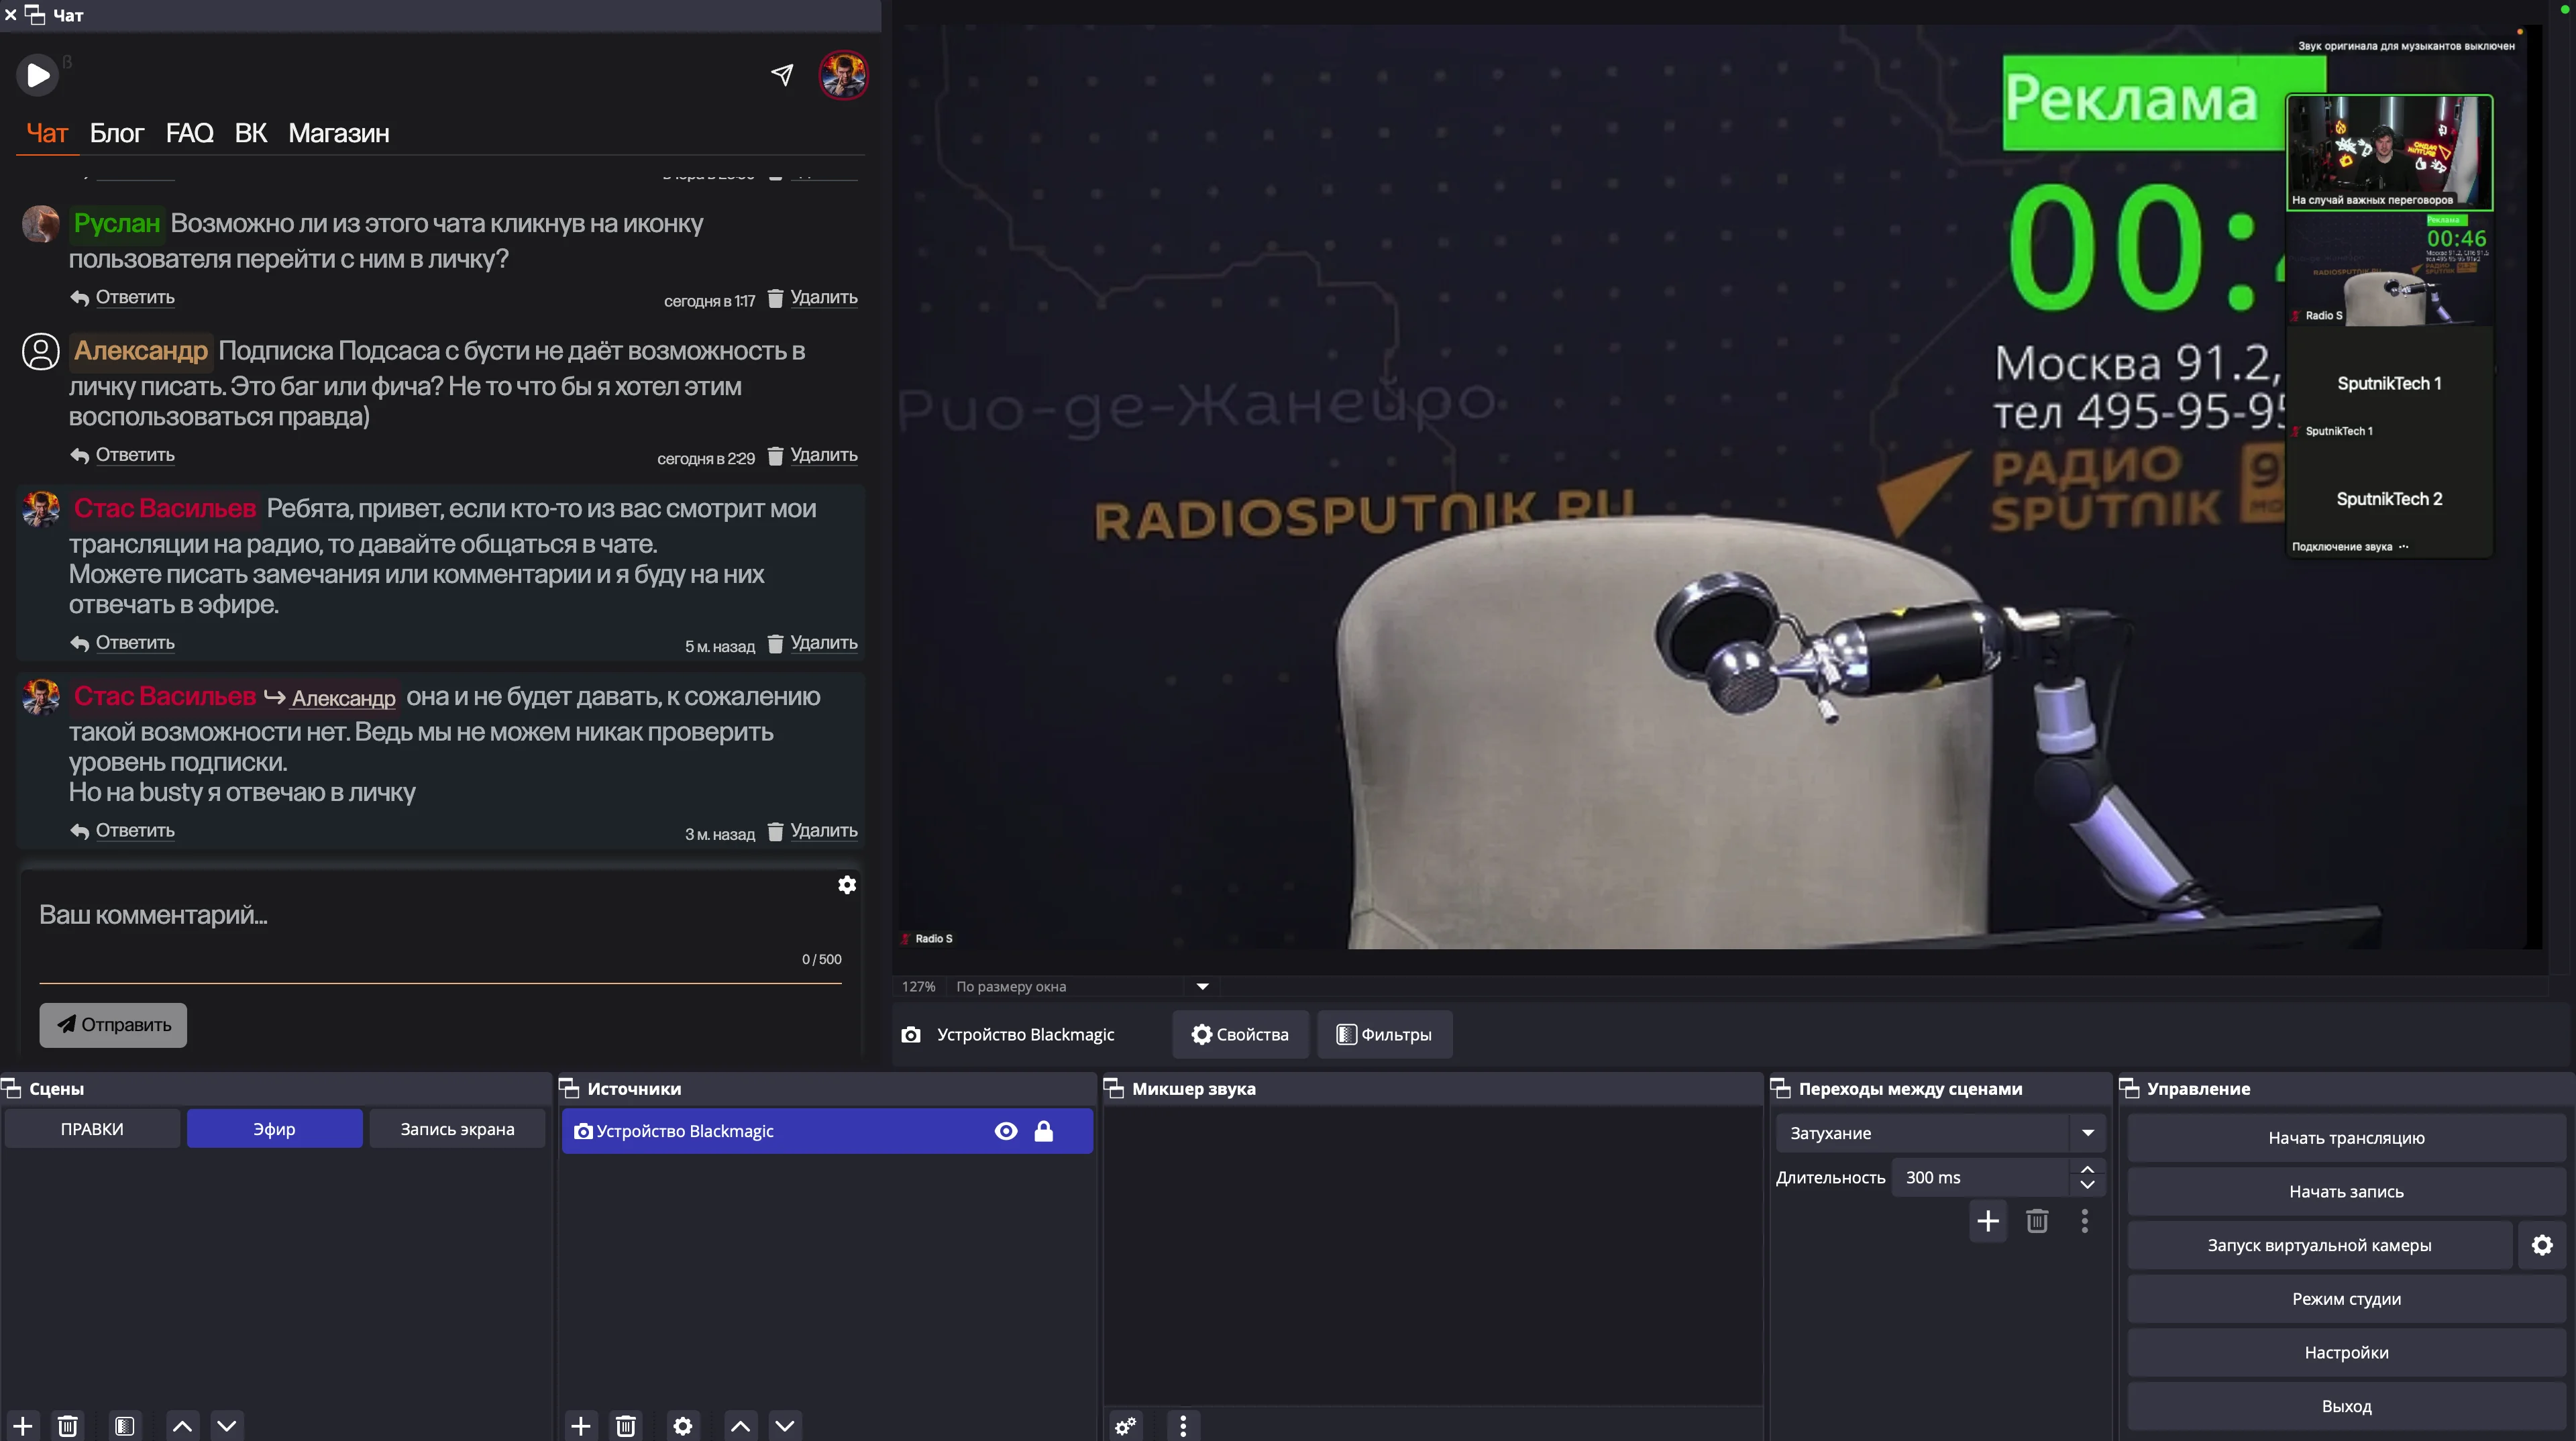The image size is (2576, 1441).
Task: Open the preview scale dropdown По размеру окна
Action: [x=1083, y=987]
